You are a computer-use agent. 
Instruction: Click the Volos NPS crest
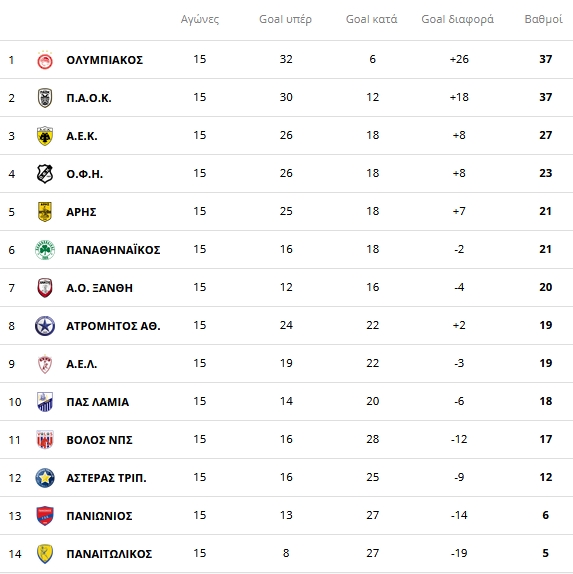[x=45, y=440]
